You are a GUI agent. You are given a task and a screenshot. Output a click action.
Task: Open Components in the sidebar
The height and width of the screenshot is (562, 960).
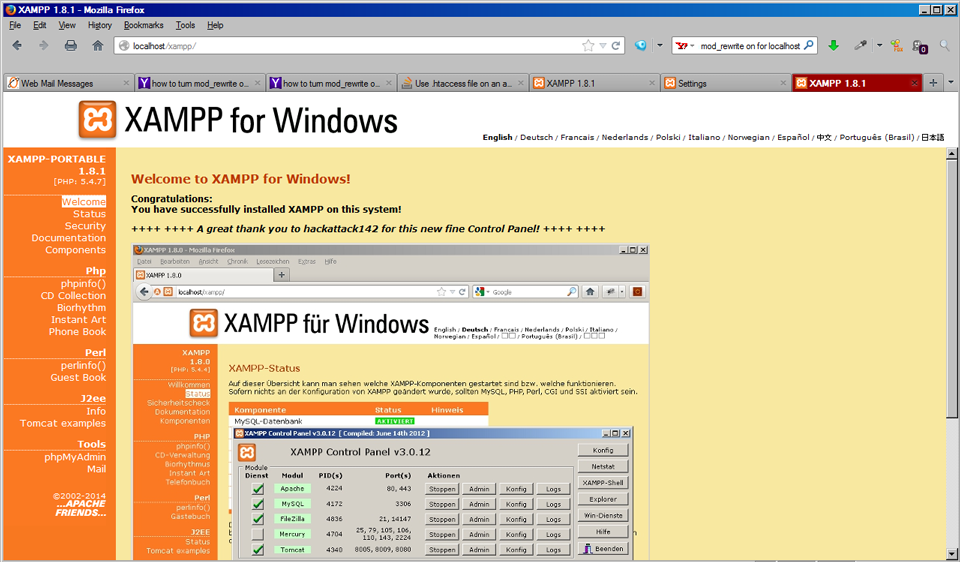75,250
